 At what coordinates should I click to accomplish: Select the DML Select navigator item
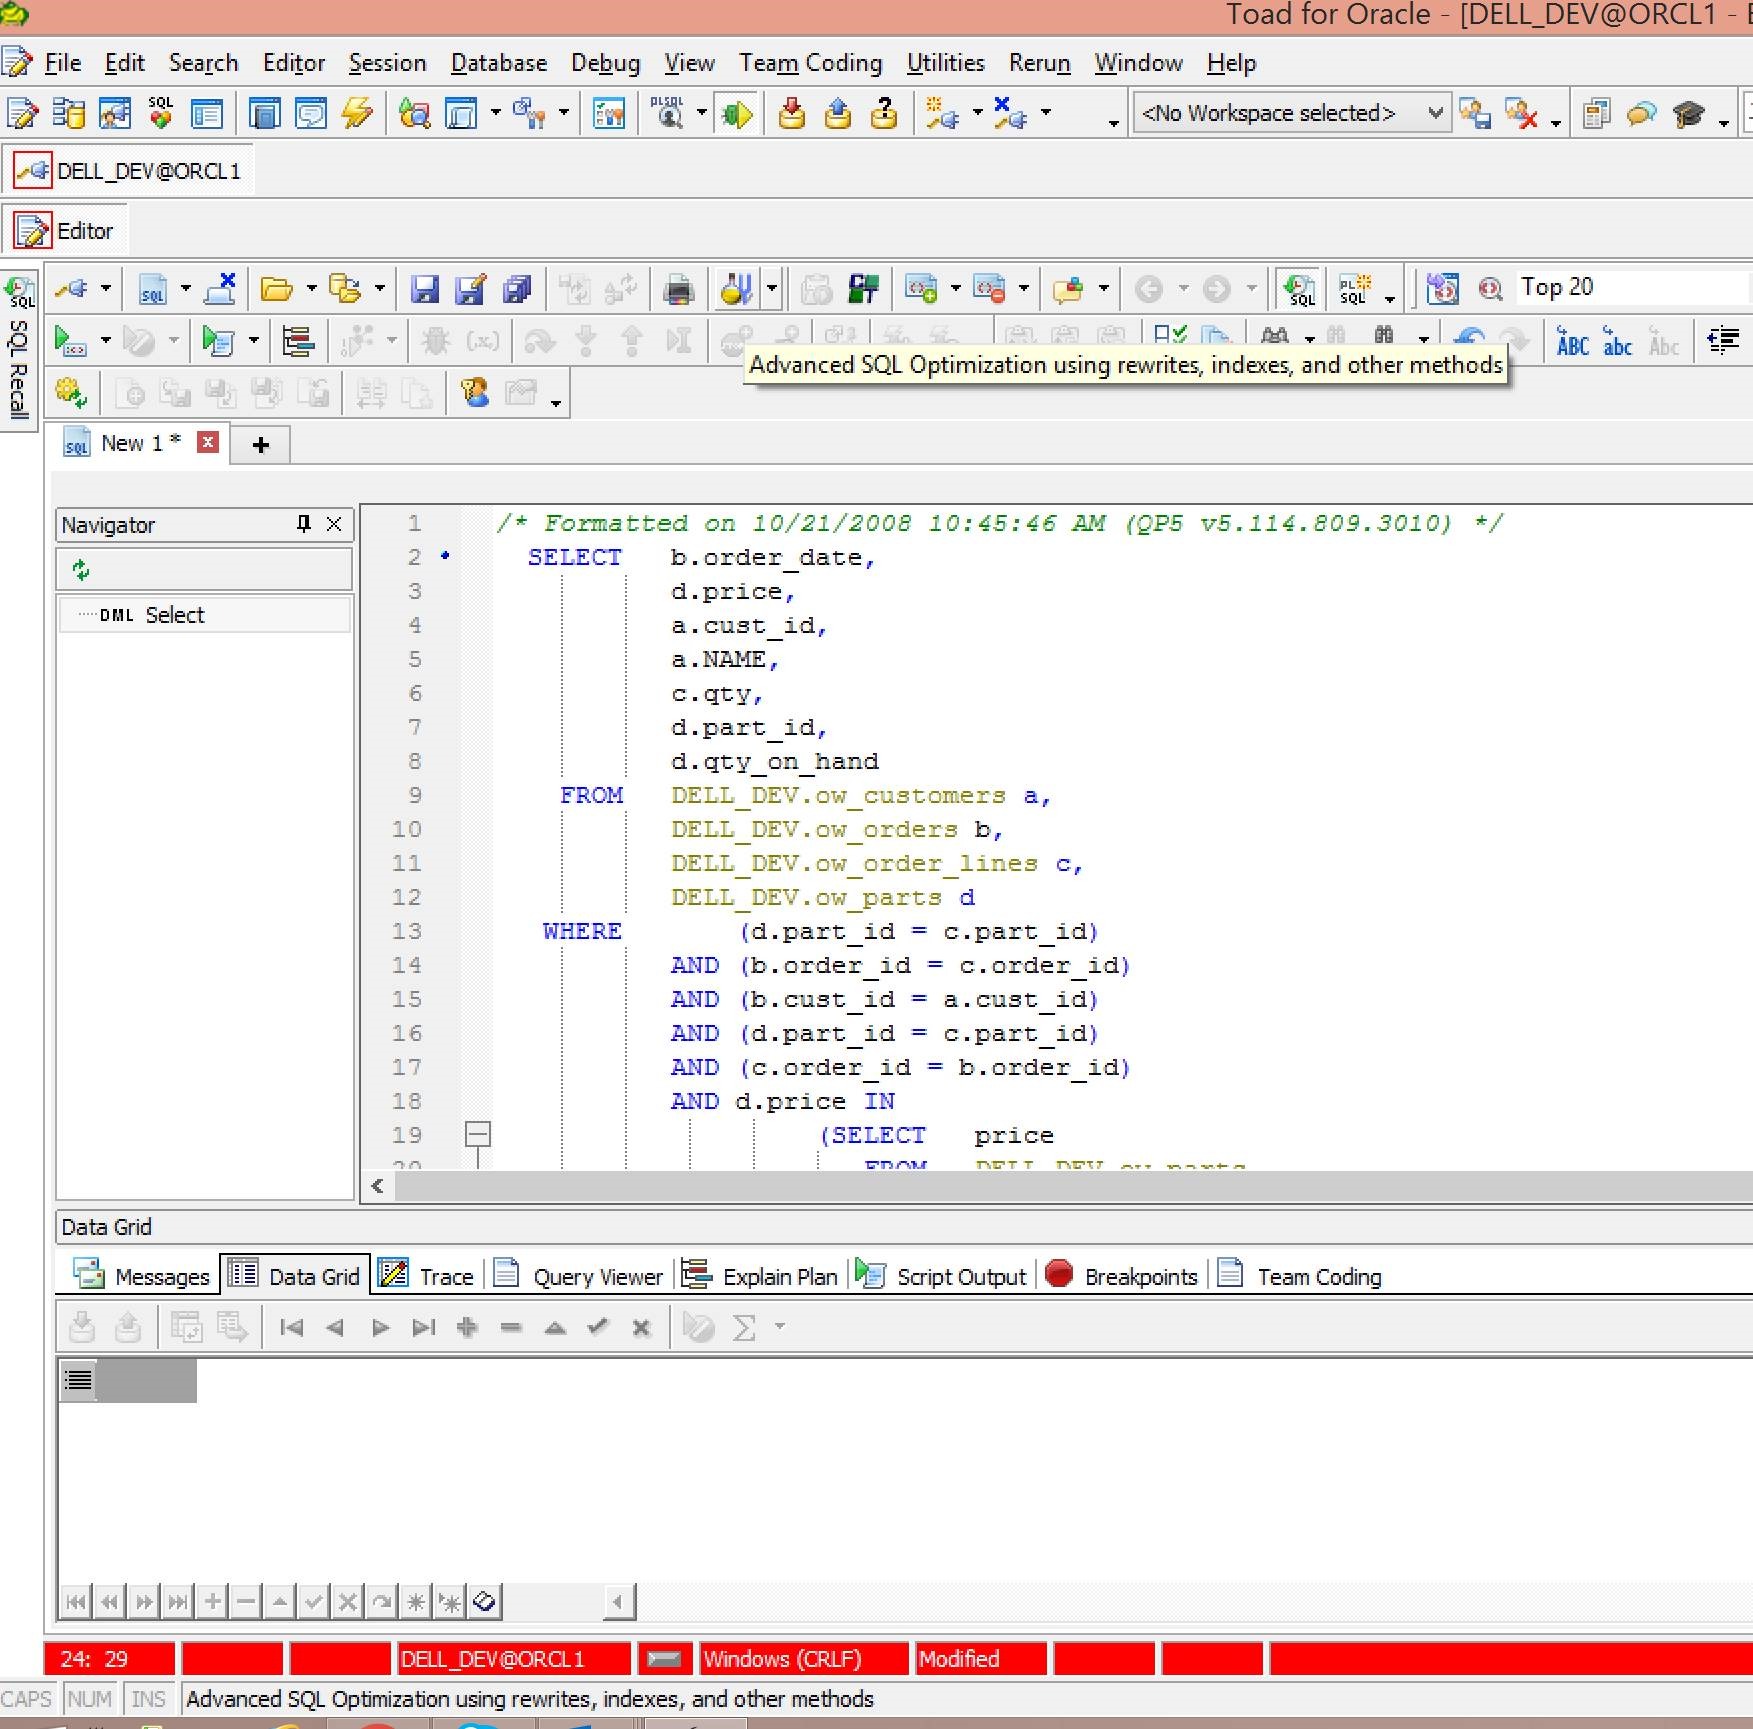(204, 615)
